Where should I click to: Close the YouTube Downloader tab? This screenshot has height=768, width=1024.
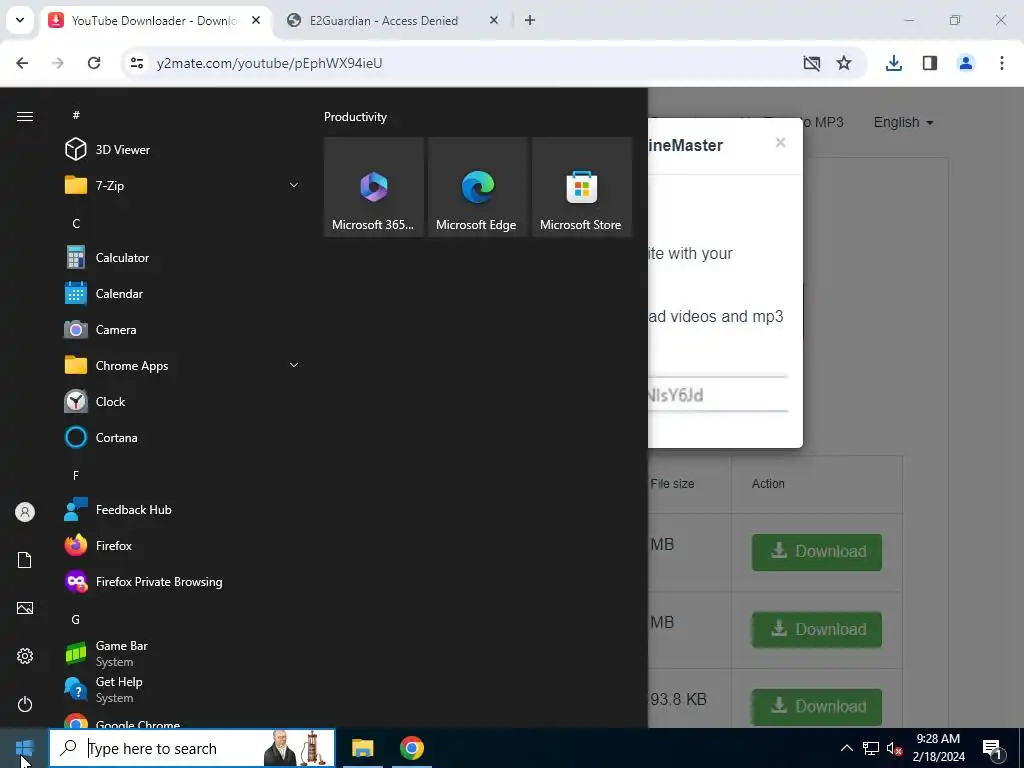256,20
